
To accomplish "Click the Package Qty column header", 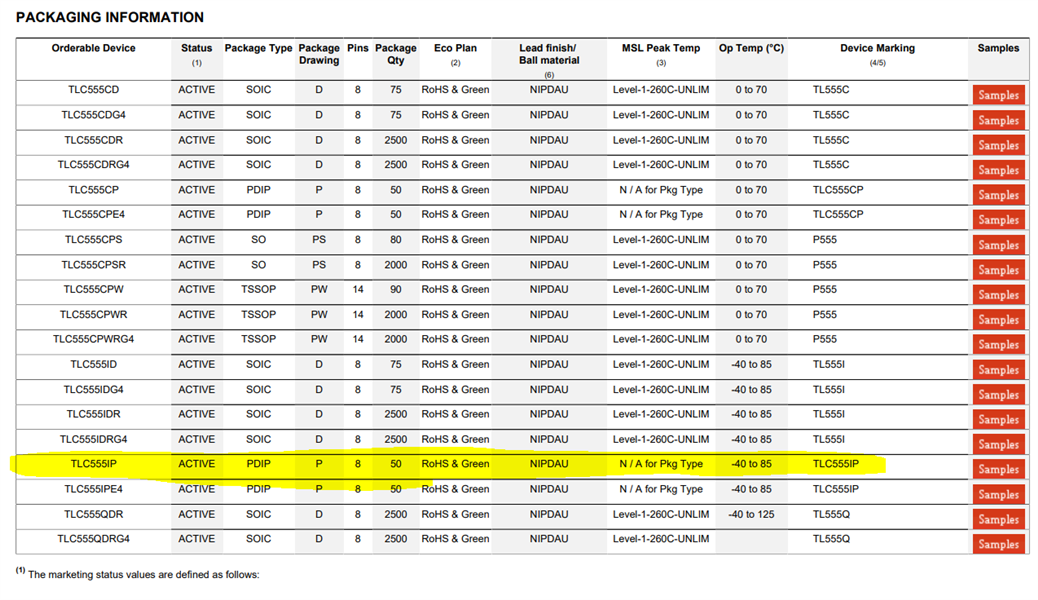I will [x=396, y=54].
